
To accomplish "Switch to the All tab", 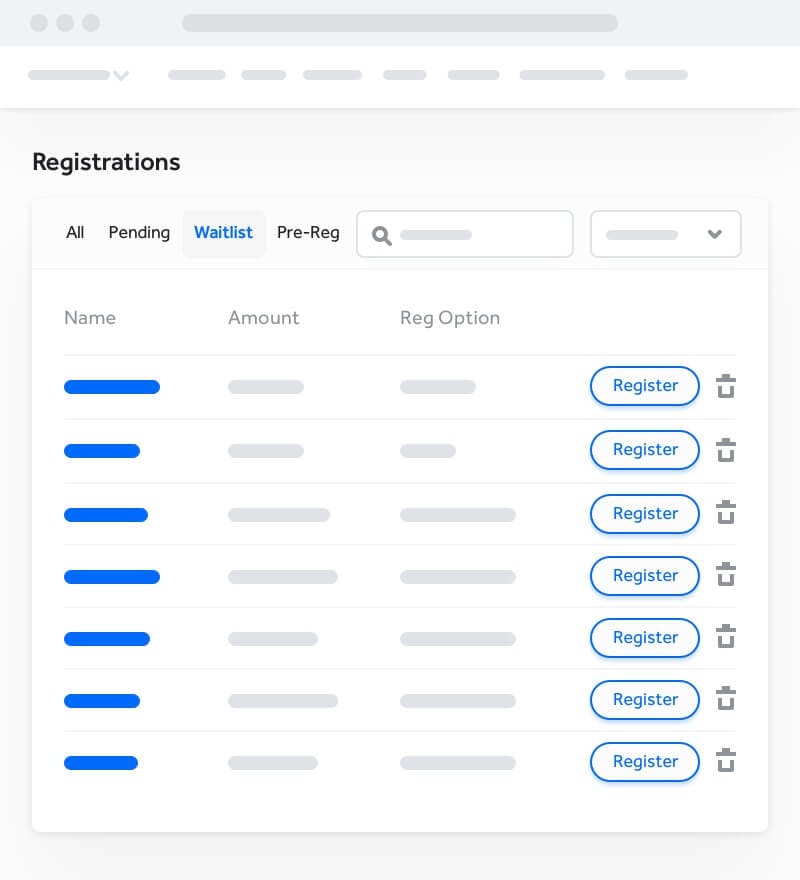I will 75,233.
